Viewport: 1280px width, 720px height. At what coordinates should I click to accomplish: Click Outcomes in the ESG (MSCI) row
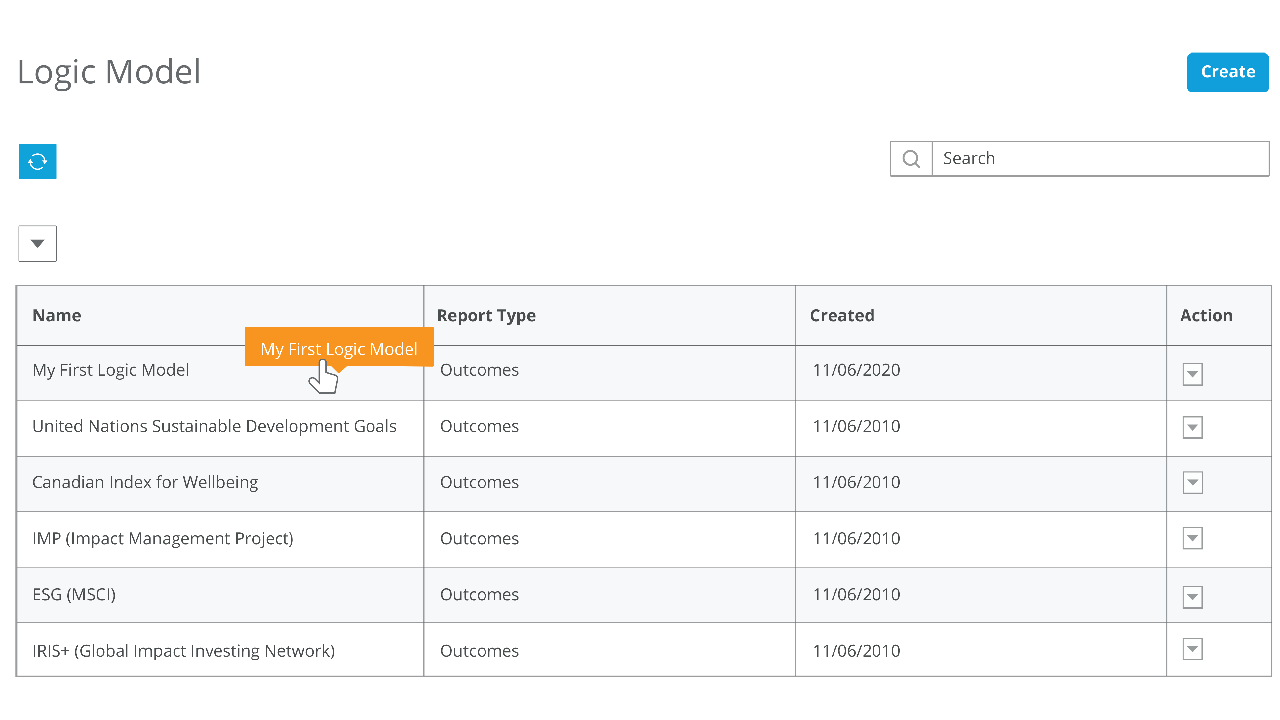point(479,594)
